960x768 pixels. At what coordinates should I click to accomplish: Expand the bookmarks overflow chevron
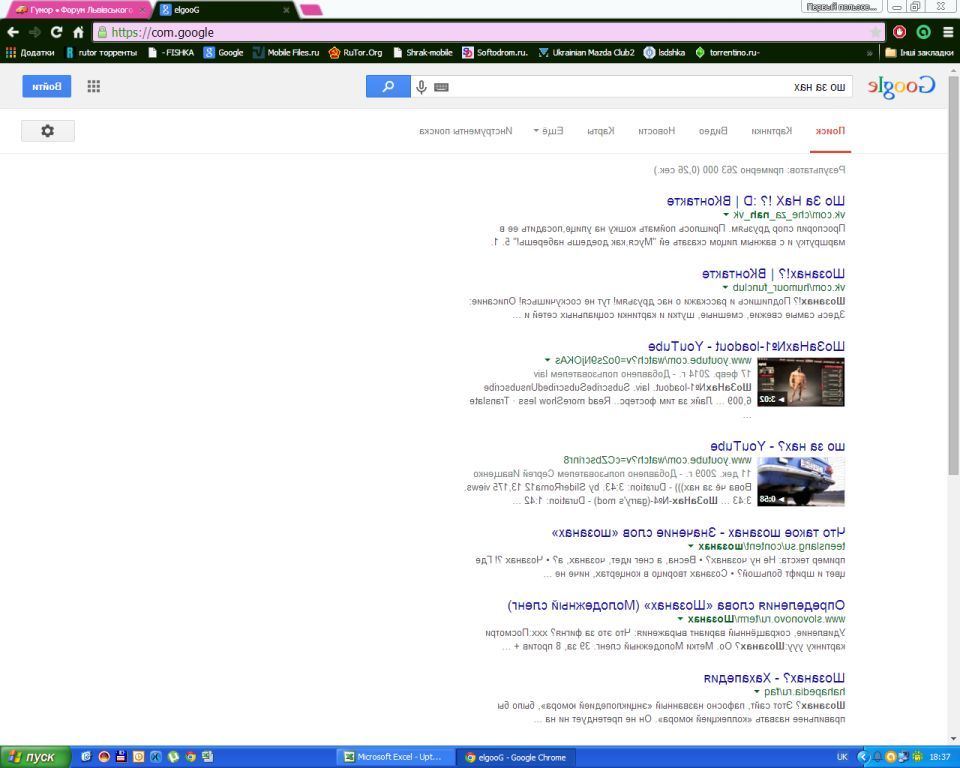point(869,53)
